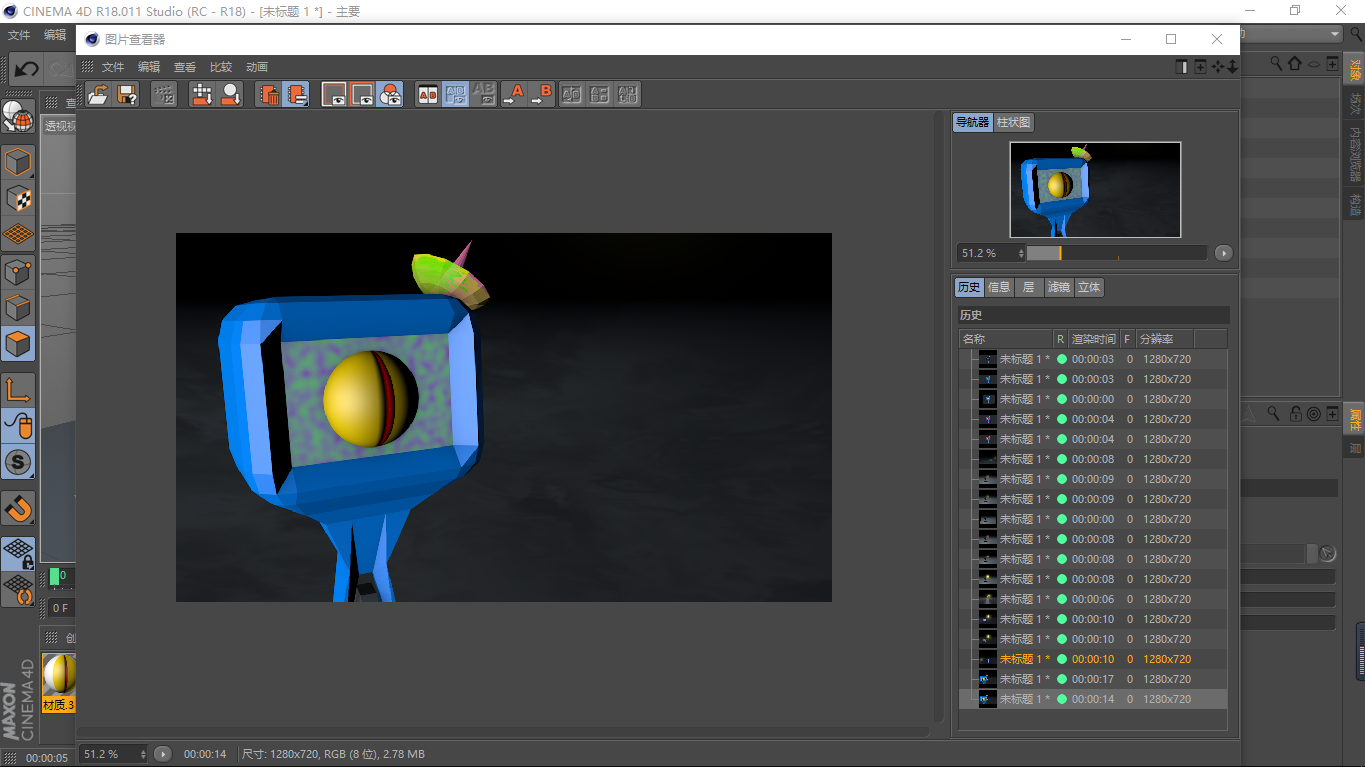This screenshot has height=767, width=1365.
Task: Toggle the locked workplane grid icon
Action: click(x=18, y=551)
